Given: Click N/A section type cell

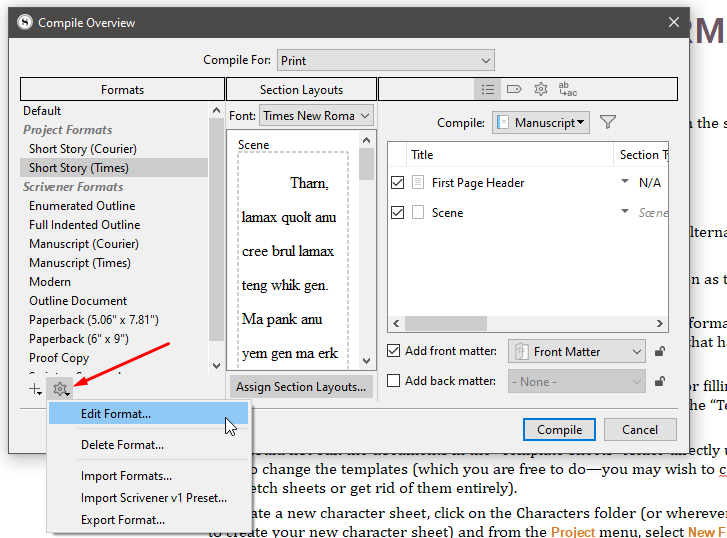Looking at the screenshot, I should point(650,183).
